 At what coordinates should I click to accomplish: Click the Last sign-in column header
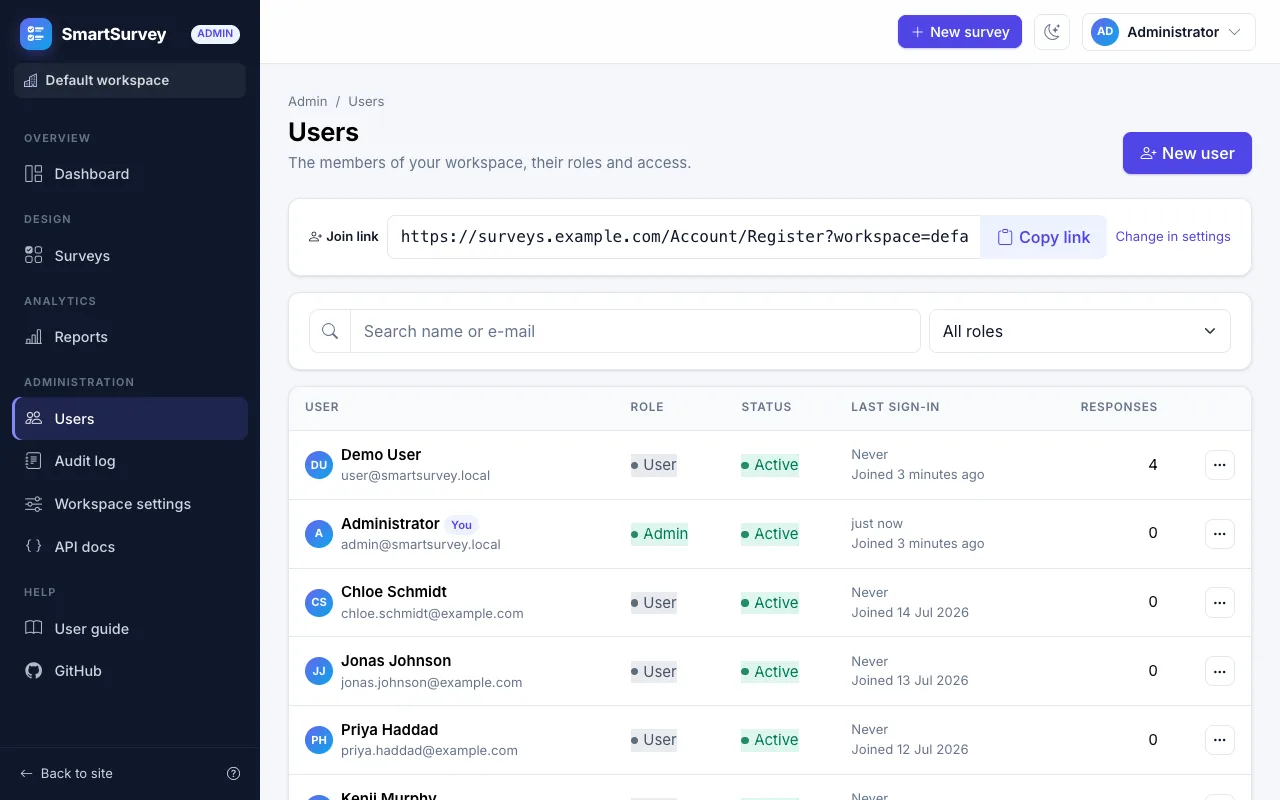click(895, 407)
